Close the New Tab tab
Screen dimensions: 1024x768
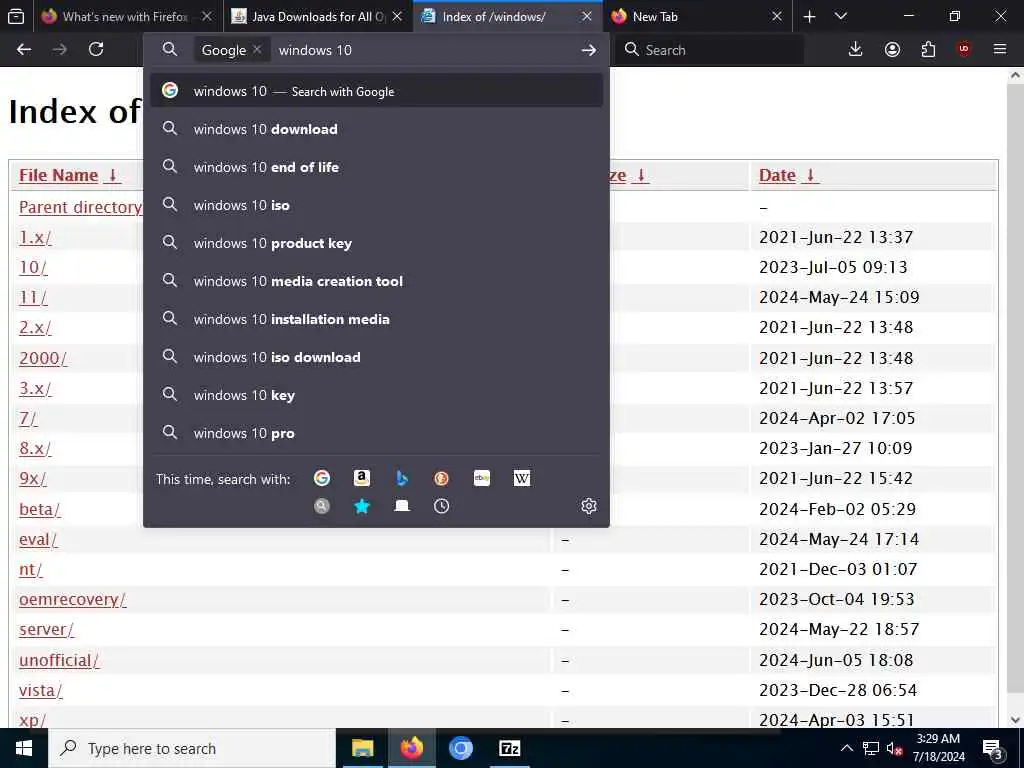(x=777, y=16)
